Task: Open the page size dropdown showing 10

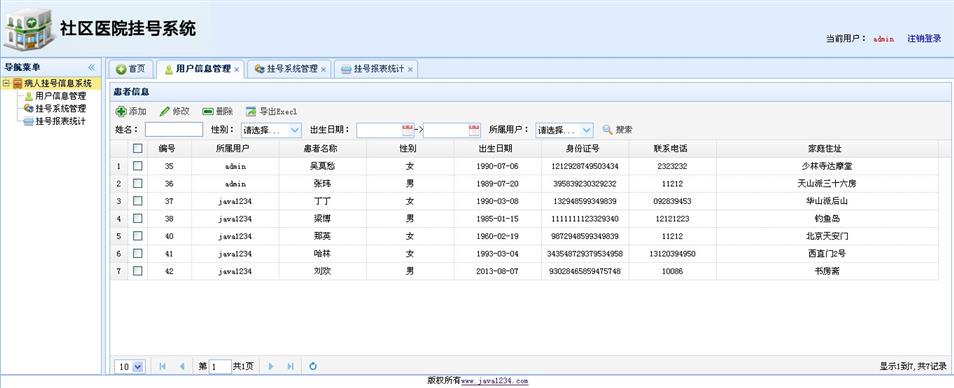Action: pyautogui.click(x=130, y=366)
